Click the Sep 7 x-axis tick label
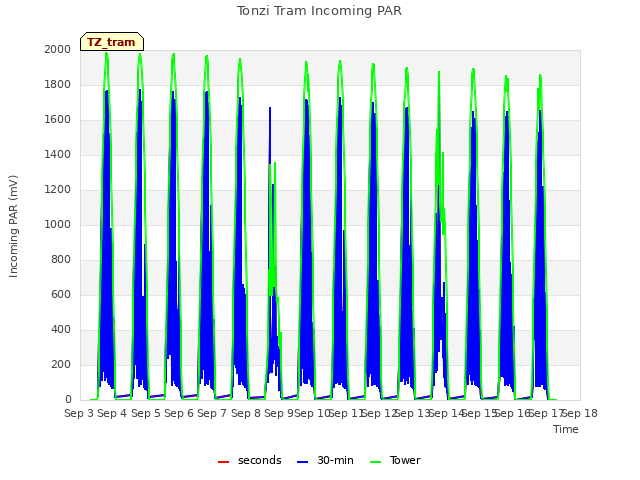640x480 pixels. click(x=212, y=413)
